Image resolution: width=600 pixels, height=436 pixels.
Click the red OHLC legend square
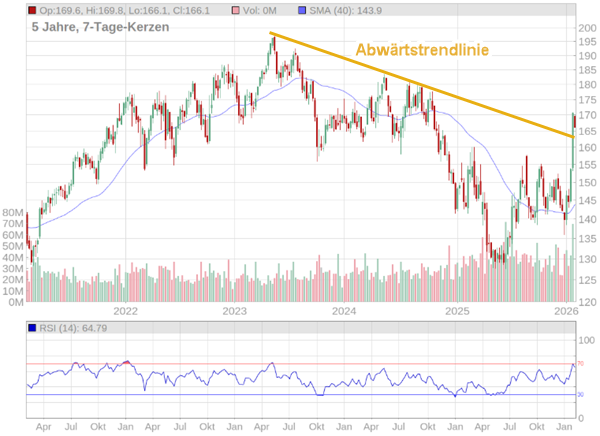[33, 10]
